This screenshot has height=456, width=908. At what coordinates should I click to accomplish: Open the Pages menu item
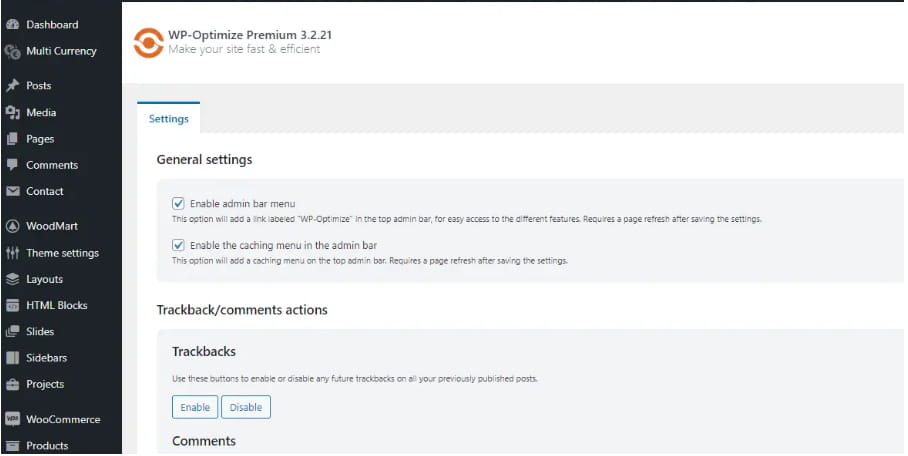coord(40,139)
